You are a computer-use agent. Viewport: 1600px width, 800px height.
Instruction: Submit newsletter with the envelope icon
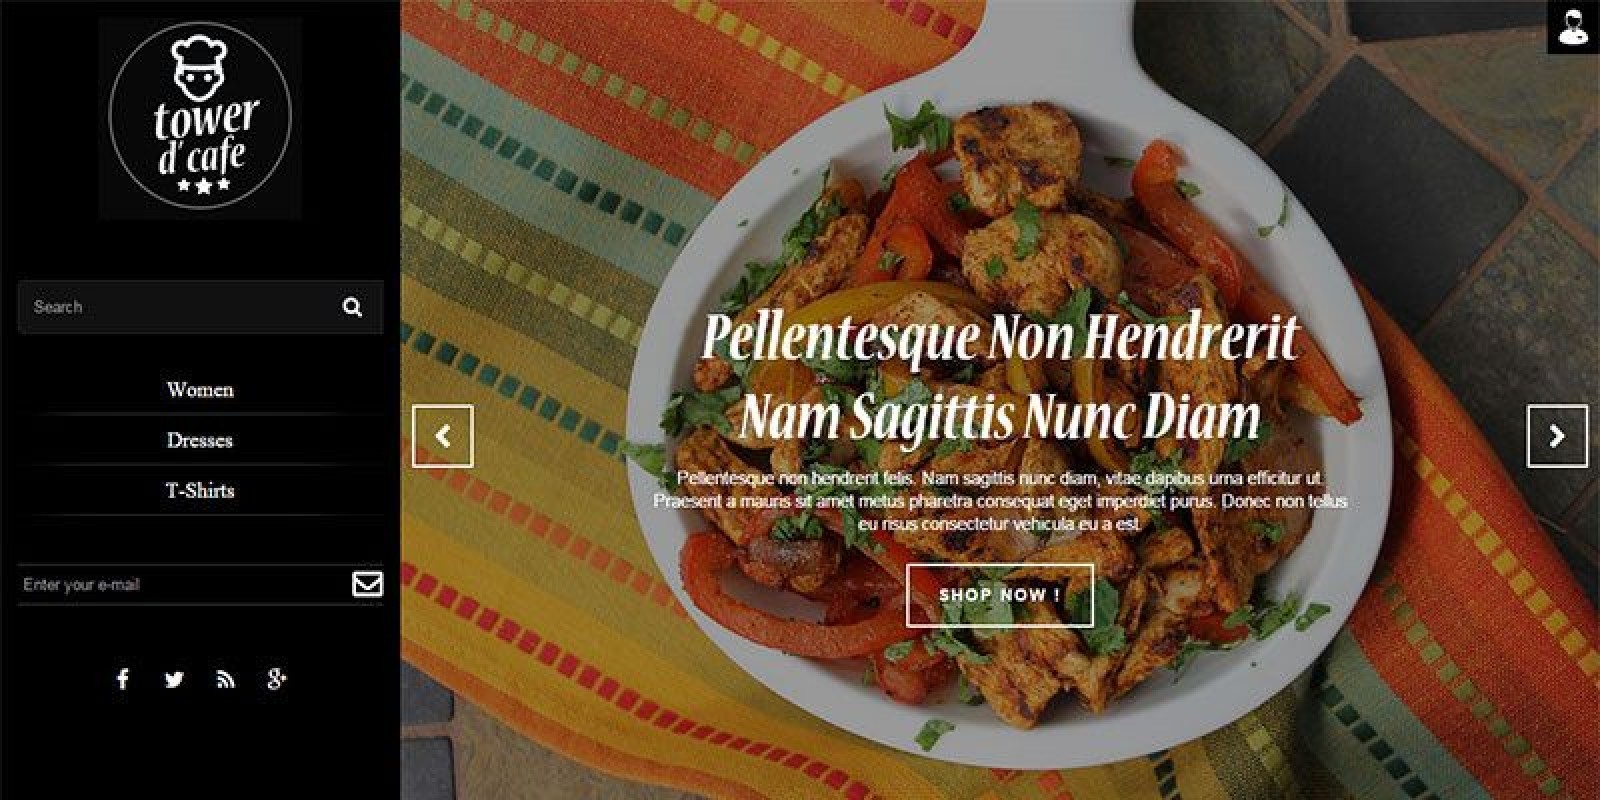pos(367,584)
